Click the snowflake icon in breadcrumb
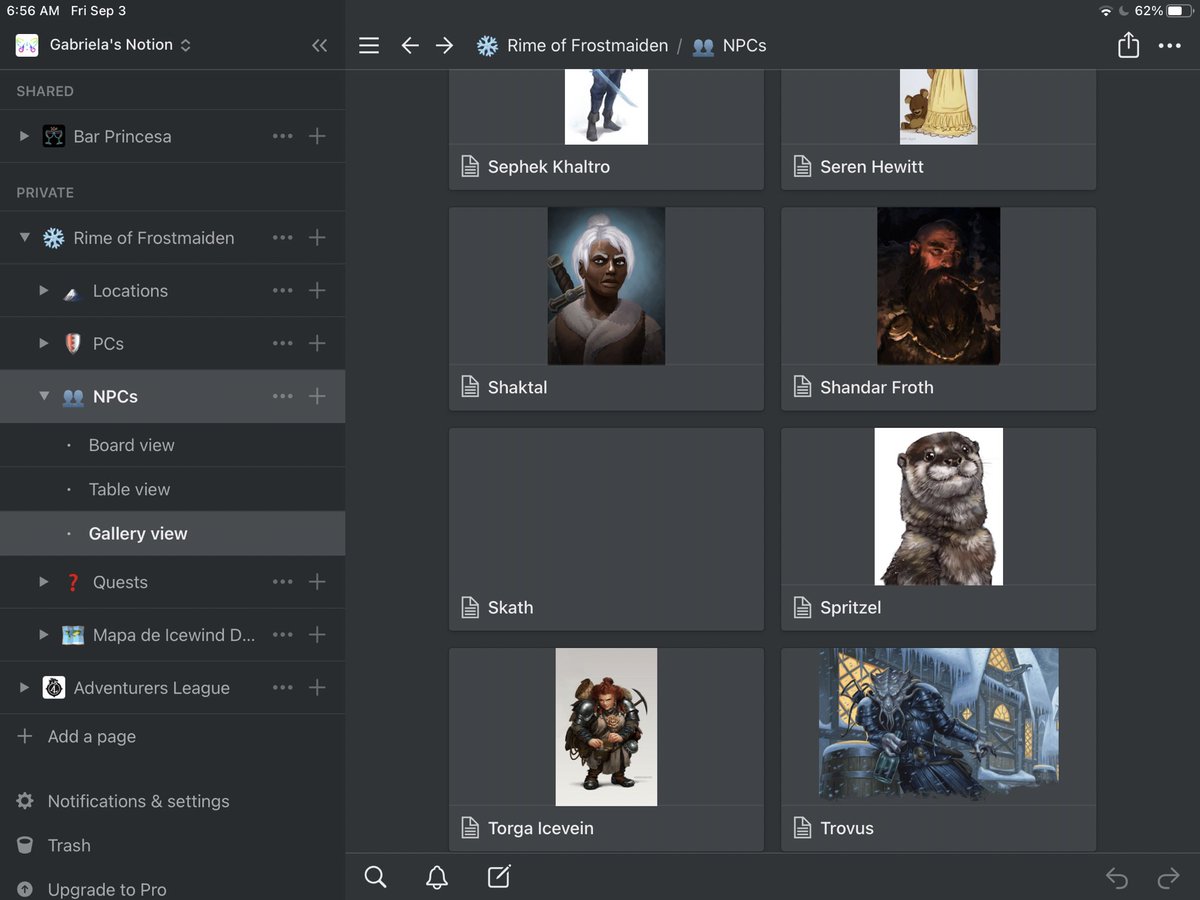 pos(487,45)
